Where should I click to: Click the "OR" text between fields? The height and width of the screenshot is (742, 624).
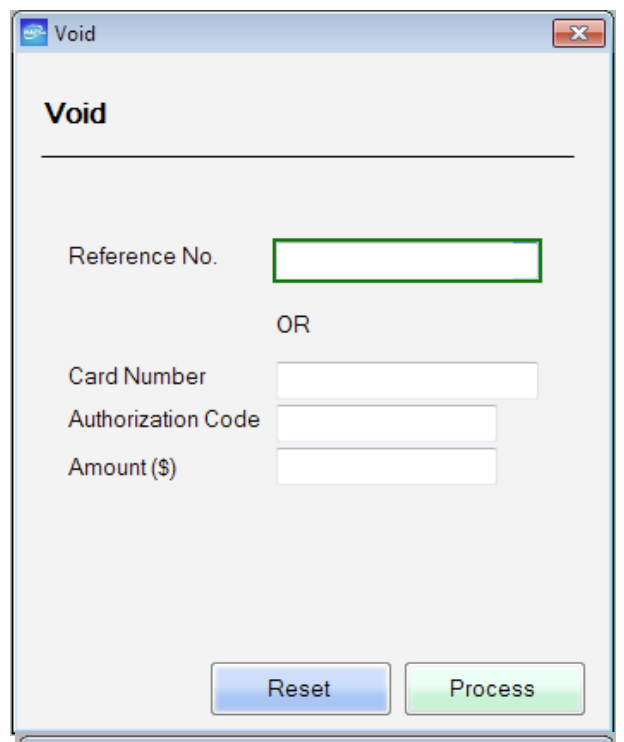pos(294,326)
